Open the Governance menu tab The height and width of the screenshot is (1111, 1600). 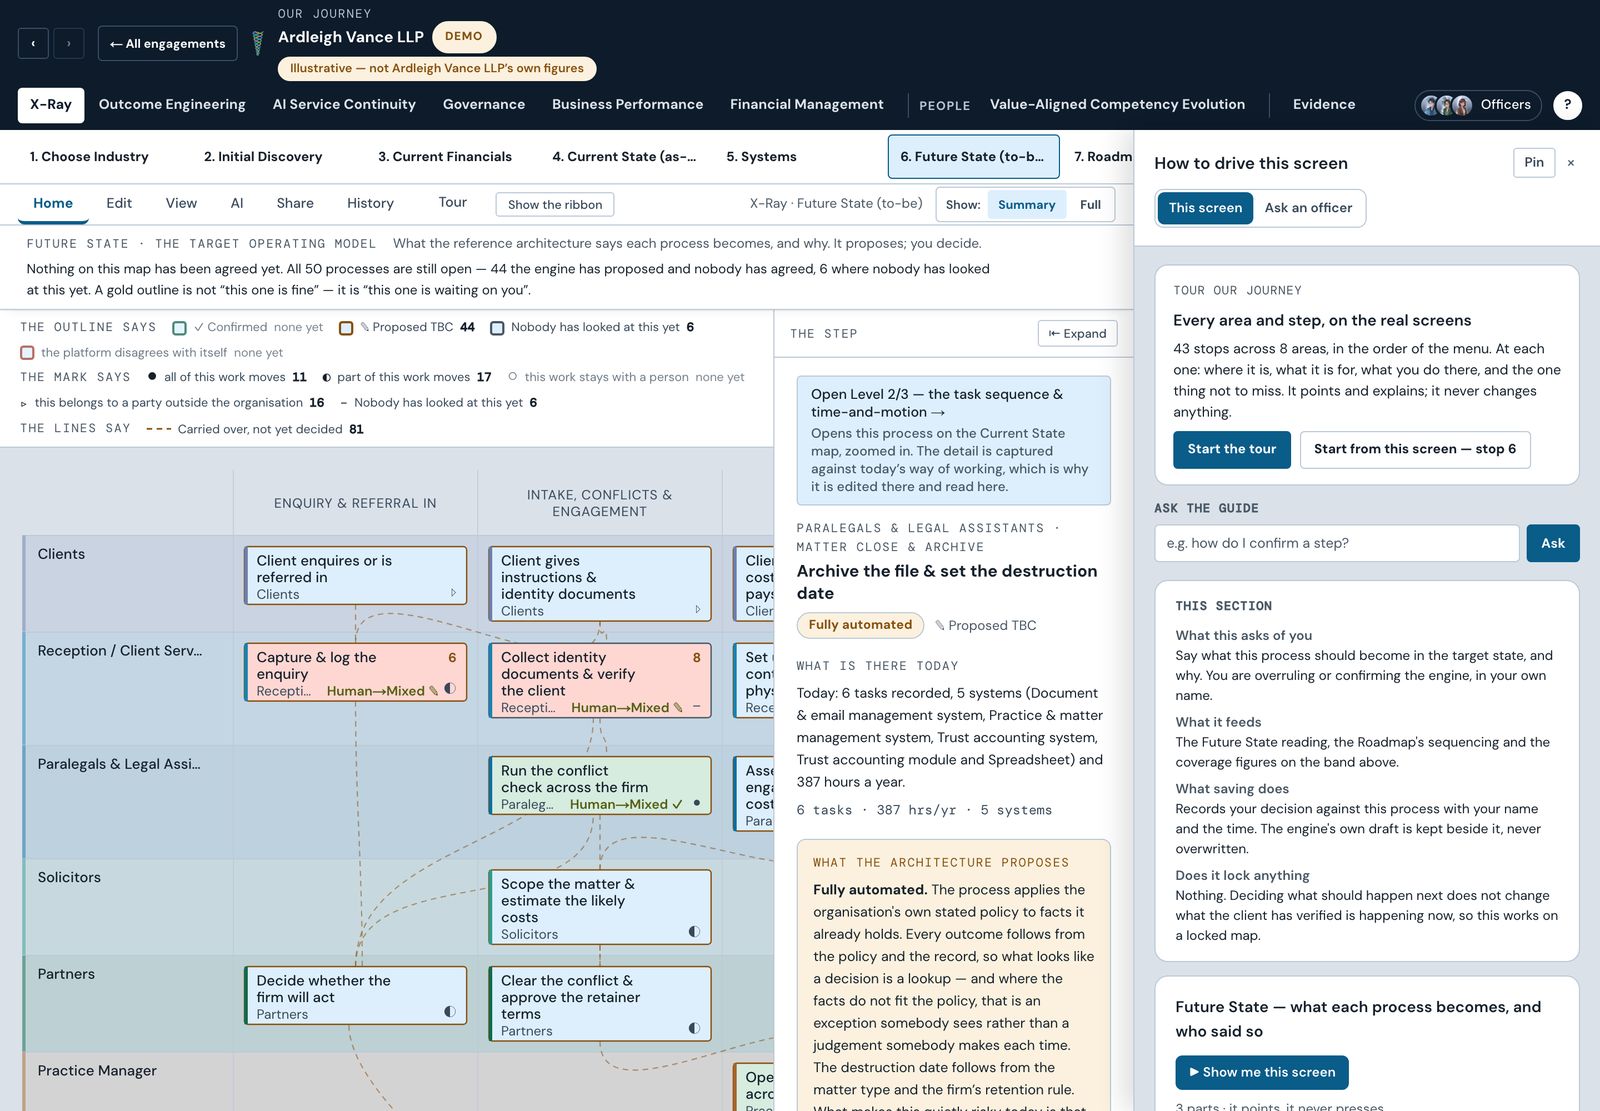[x=484, y=104]
